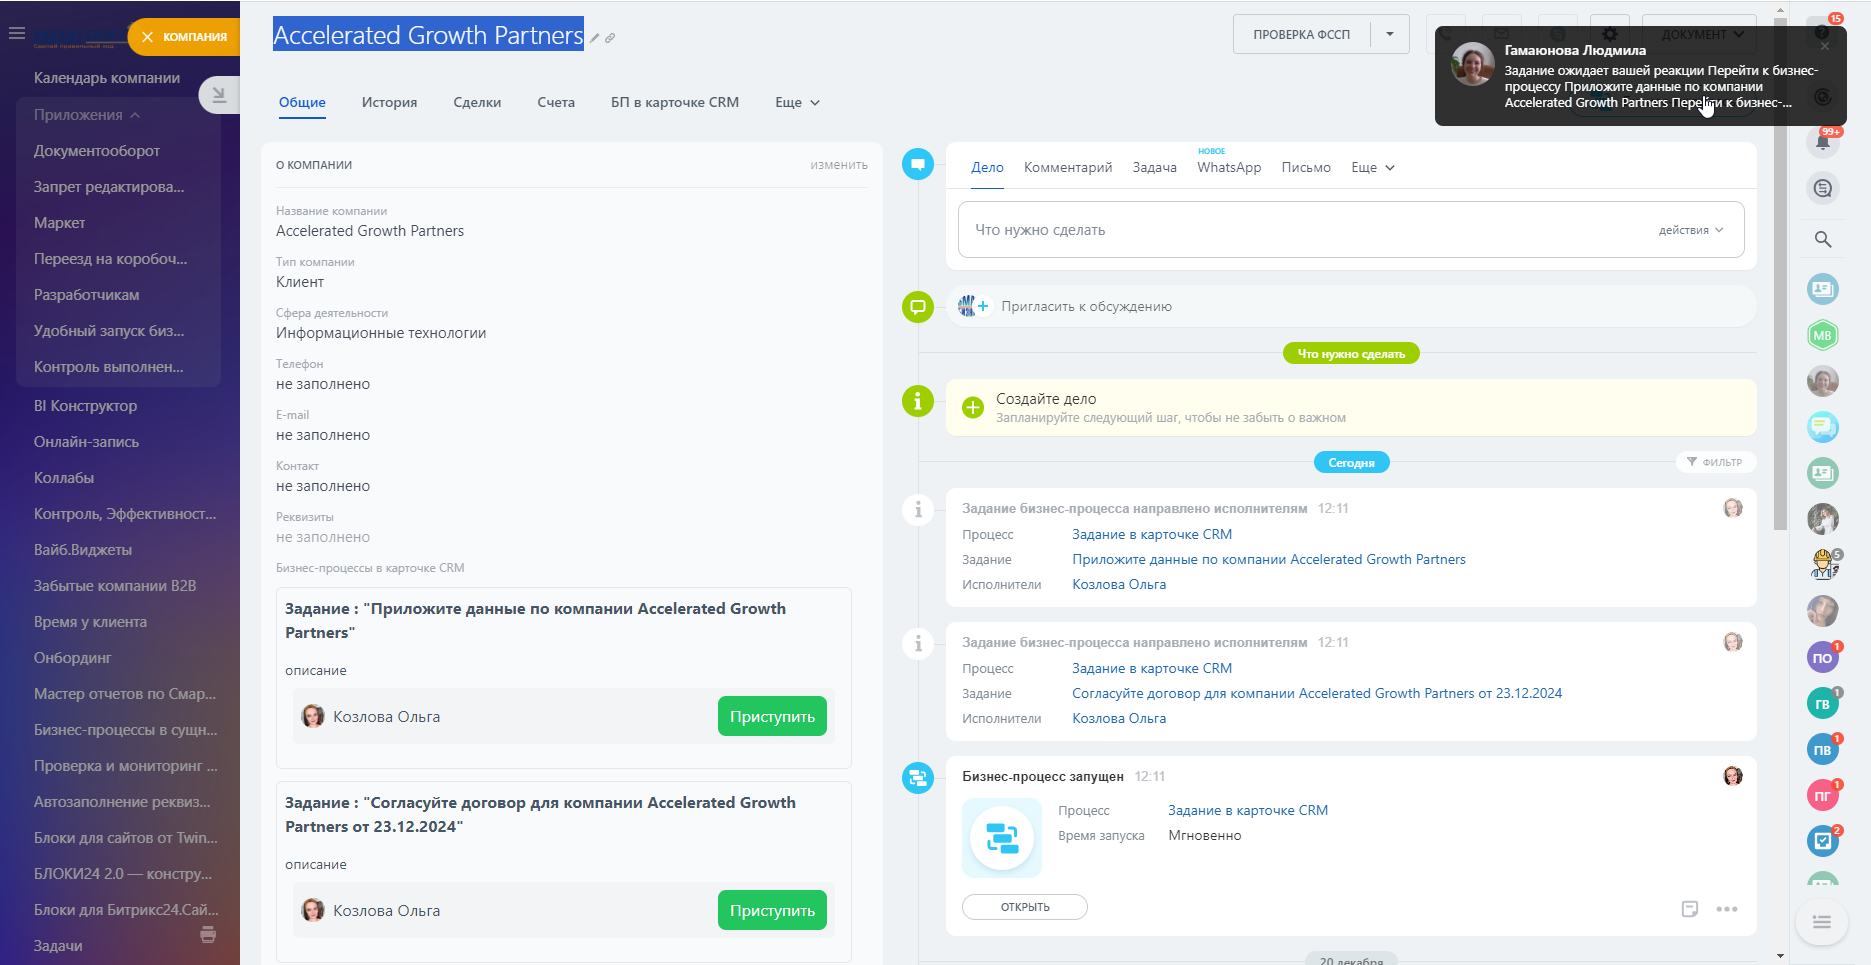Viewport: 1871px width, 965px height.
Task: Collapse the sidebar with the arrow toggle
Action: click(219, 95)
